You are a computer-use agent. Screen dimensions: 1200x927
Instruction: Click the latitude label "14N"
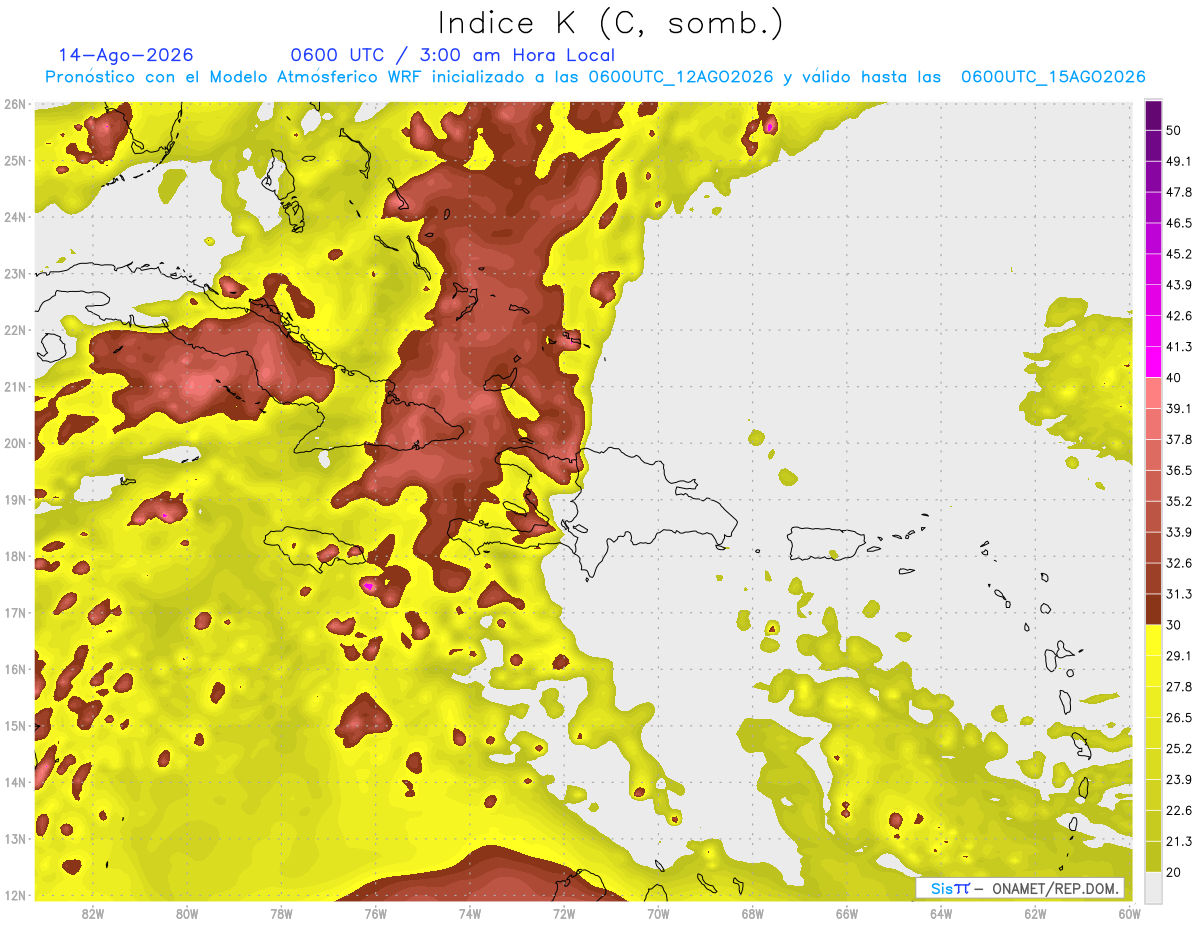pyautogui.click(x=15, y=782)
